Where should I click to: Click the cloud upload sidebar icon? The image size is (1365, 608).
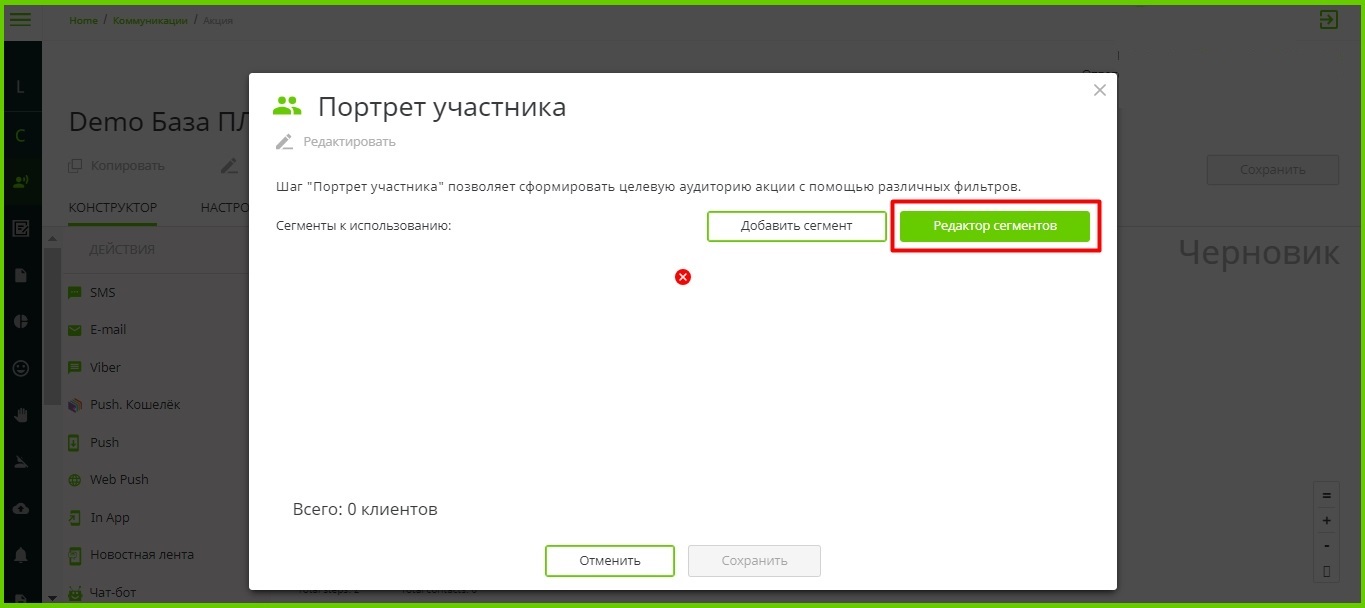tap(20, 508)
